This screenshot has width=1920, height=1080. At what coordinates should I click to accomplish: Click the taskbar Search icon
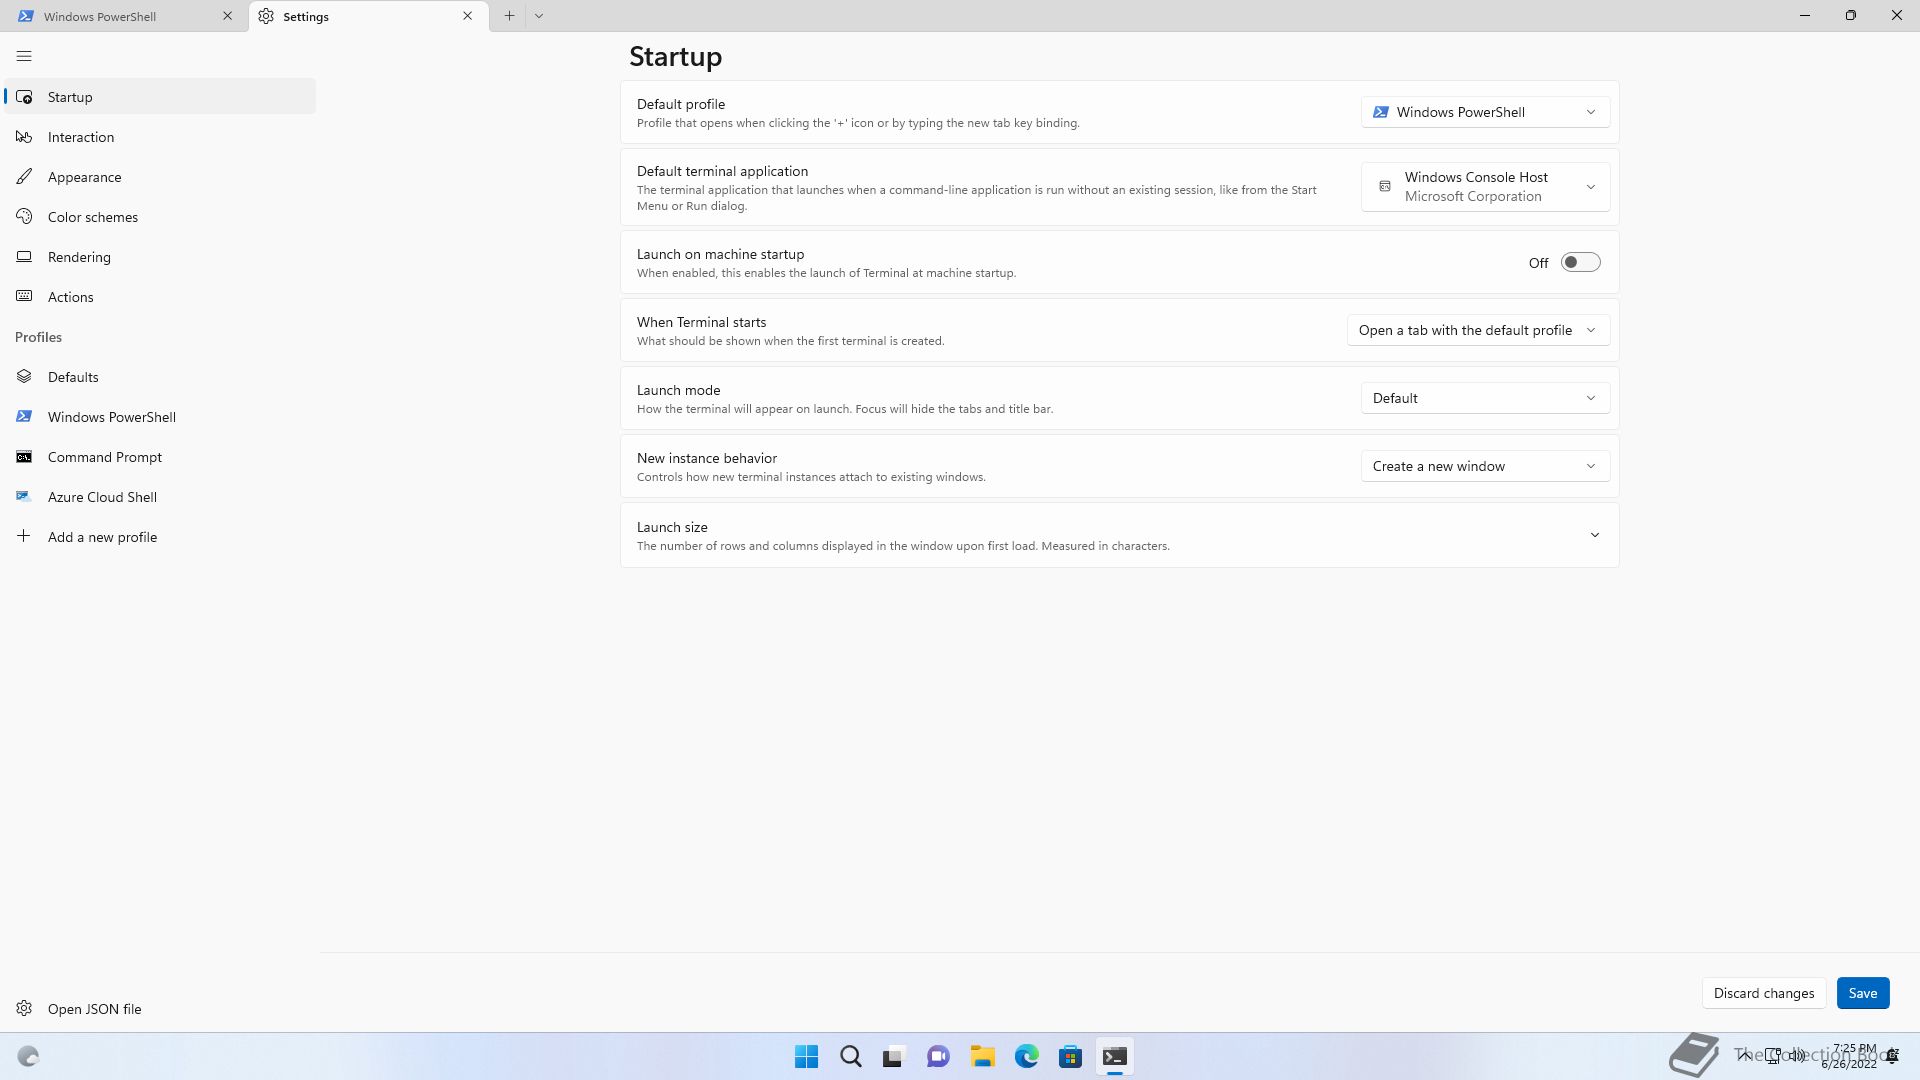[x=851, y=1057]
